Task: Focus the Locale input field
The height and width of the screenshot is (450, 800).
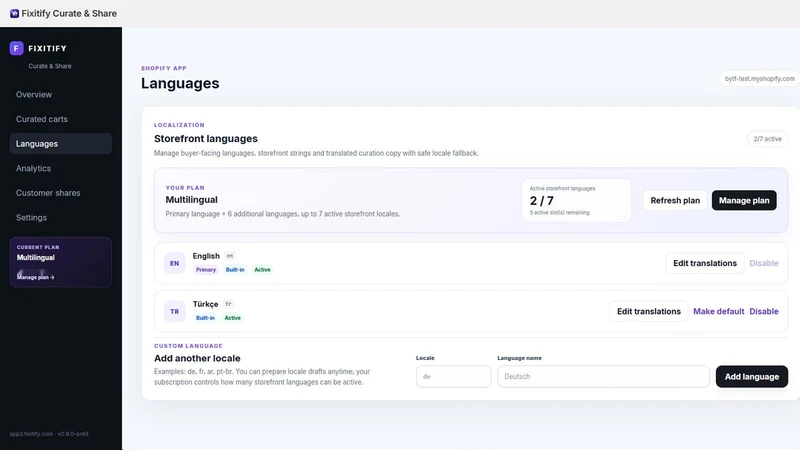Action: [x=454, y=377]
